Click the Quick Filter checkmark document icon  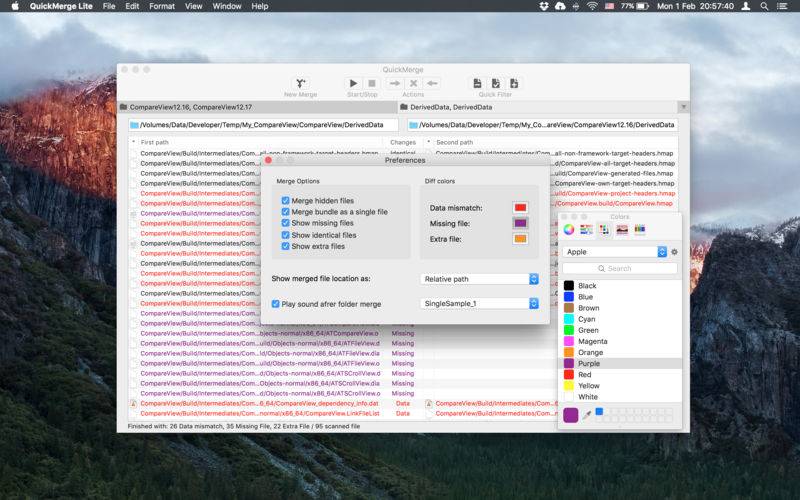pyautogui.click(x=495, y=83)
